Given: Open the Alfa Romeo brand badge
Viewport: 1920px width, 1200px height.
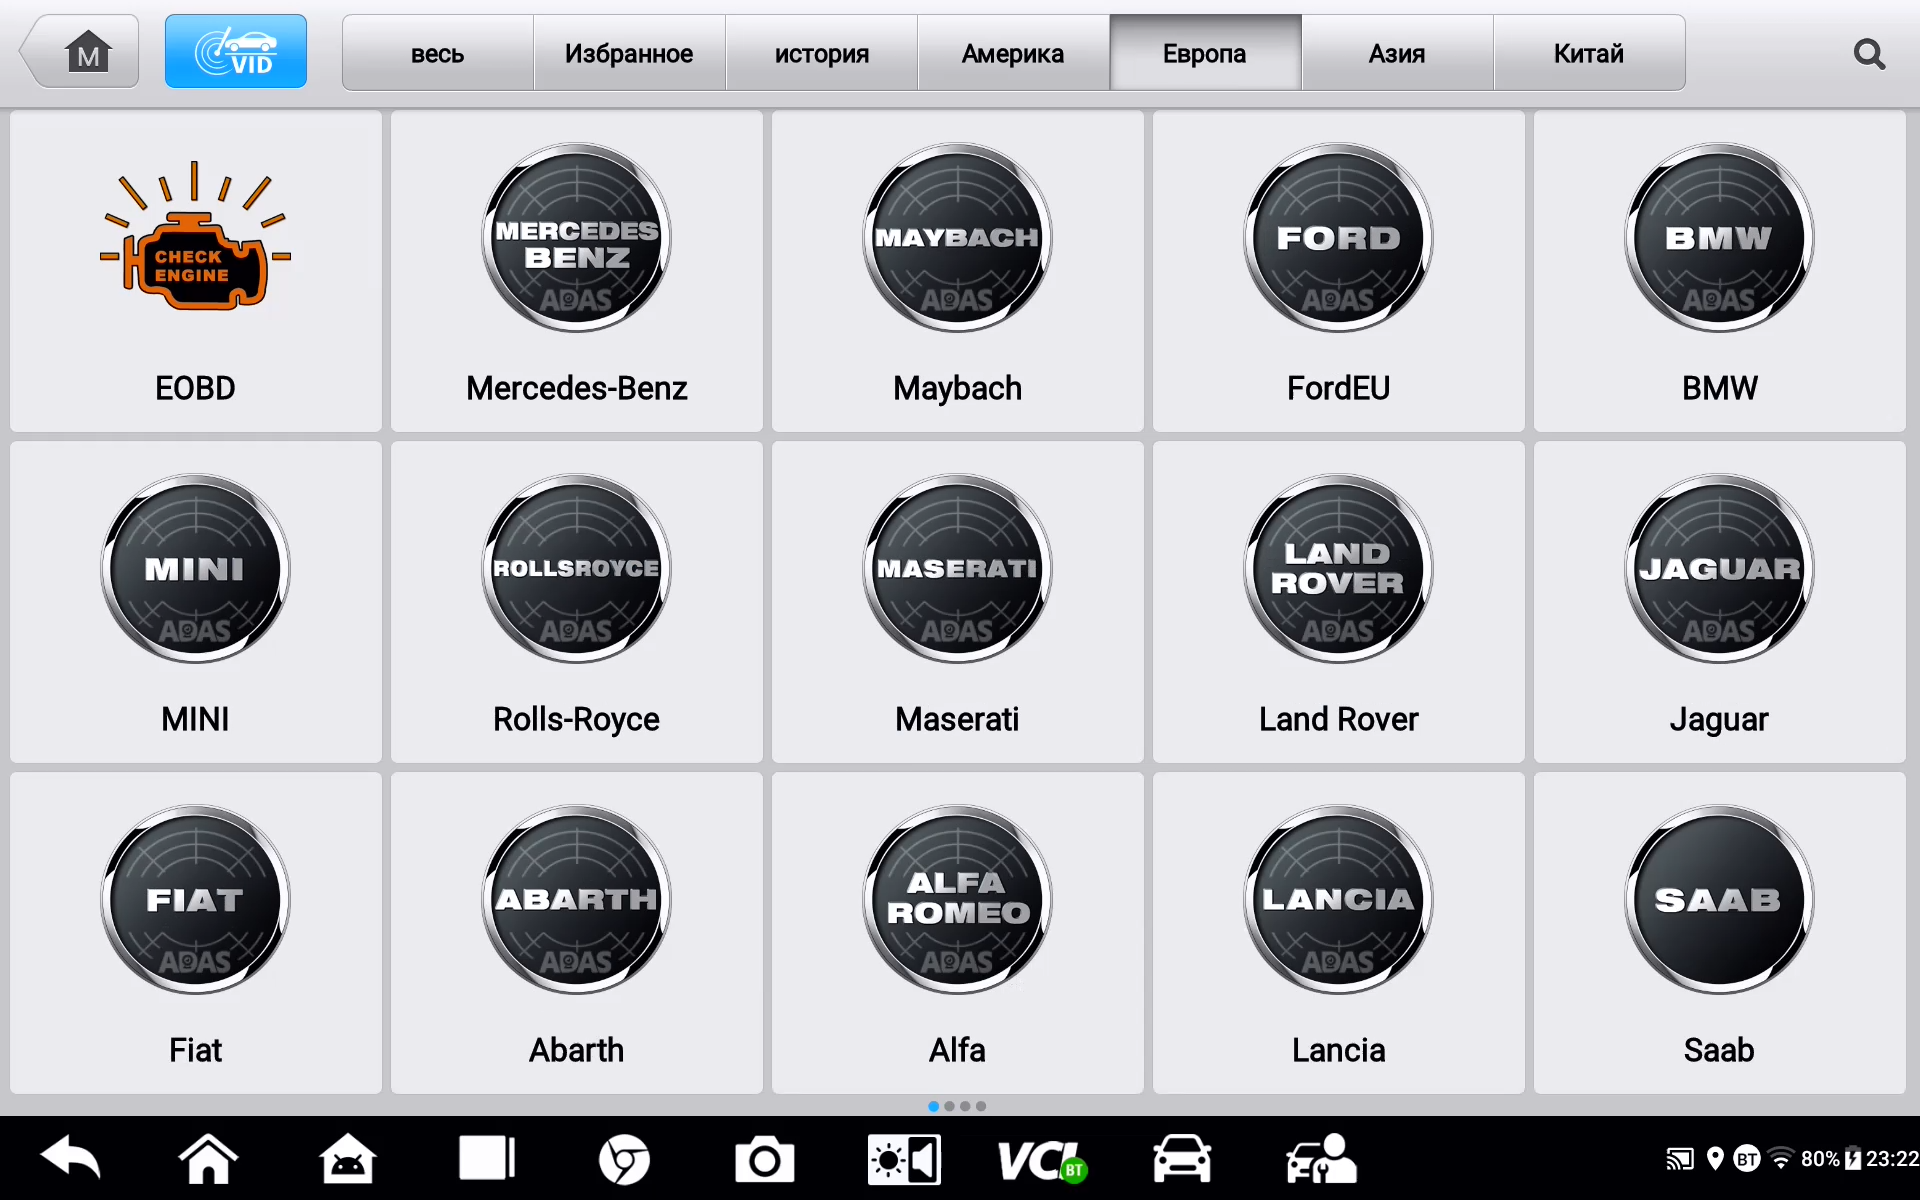Looking at the screenshot, I should coord(958,899).
